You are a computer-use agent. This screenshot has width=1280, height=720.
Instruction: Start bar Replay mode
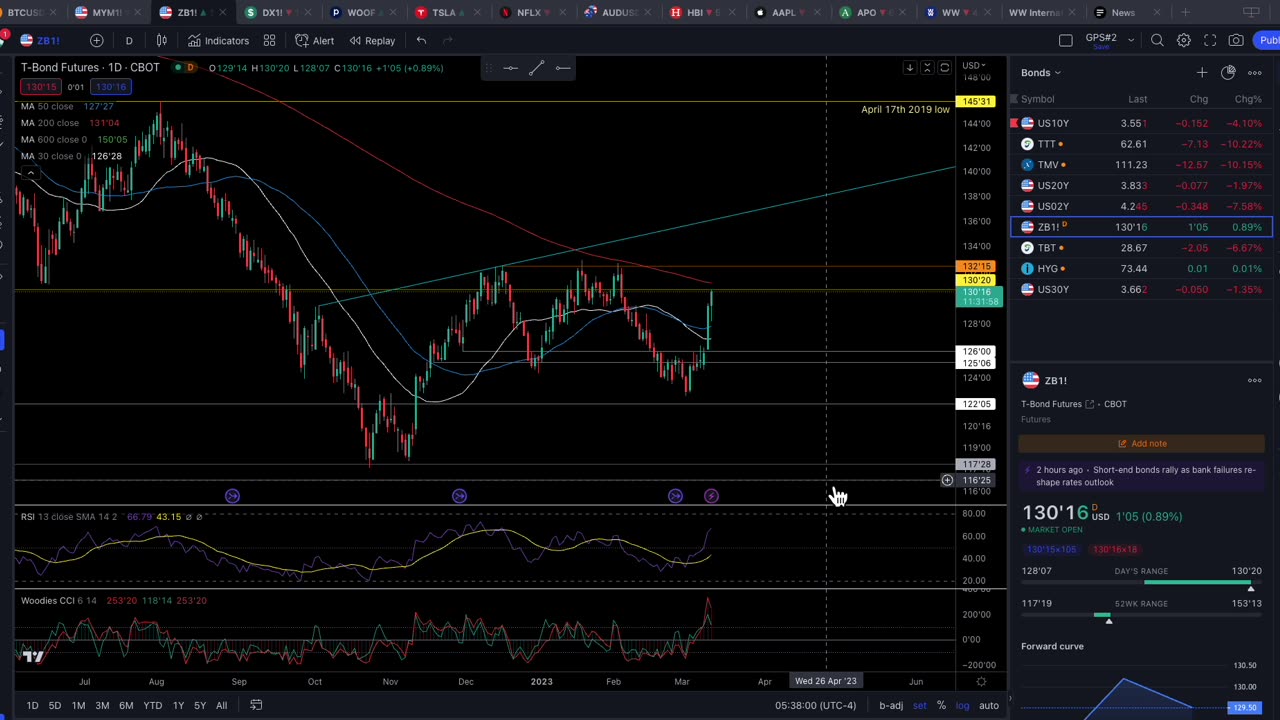[x=372, y=40]
